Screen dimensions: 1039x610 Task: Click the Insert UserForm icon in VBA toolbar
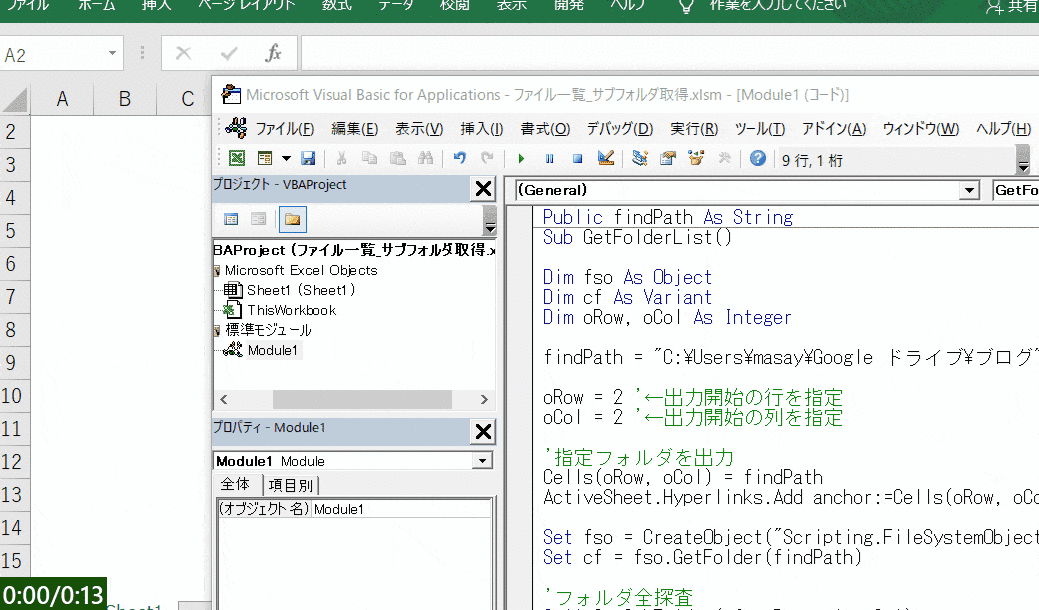(265, 158)
